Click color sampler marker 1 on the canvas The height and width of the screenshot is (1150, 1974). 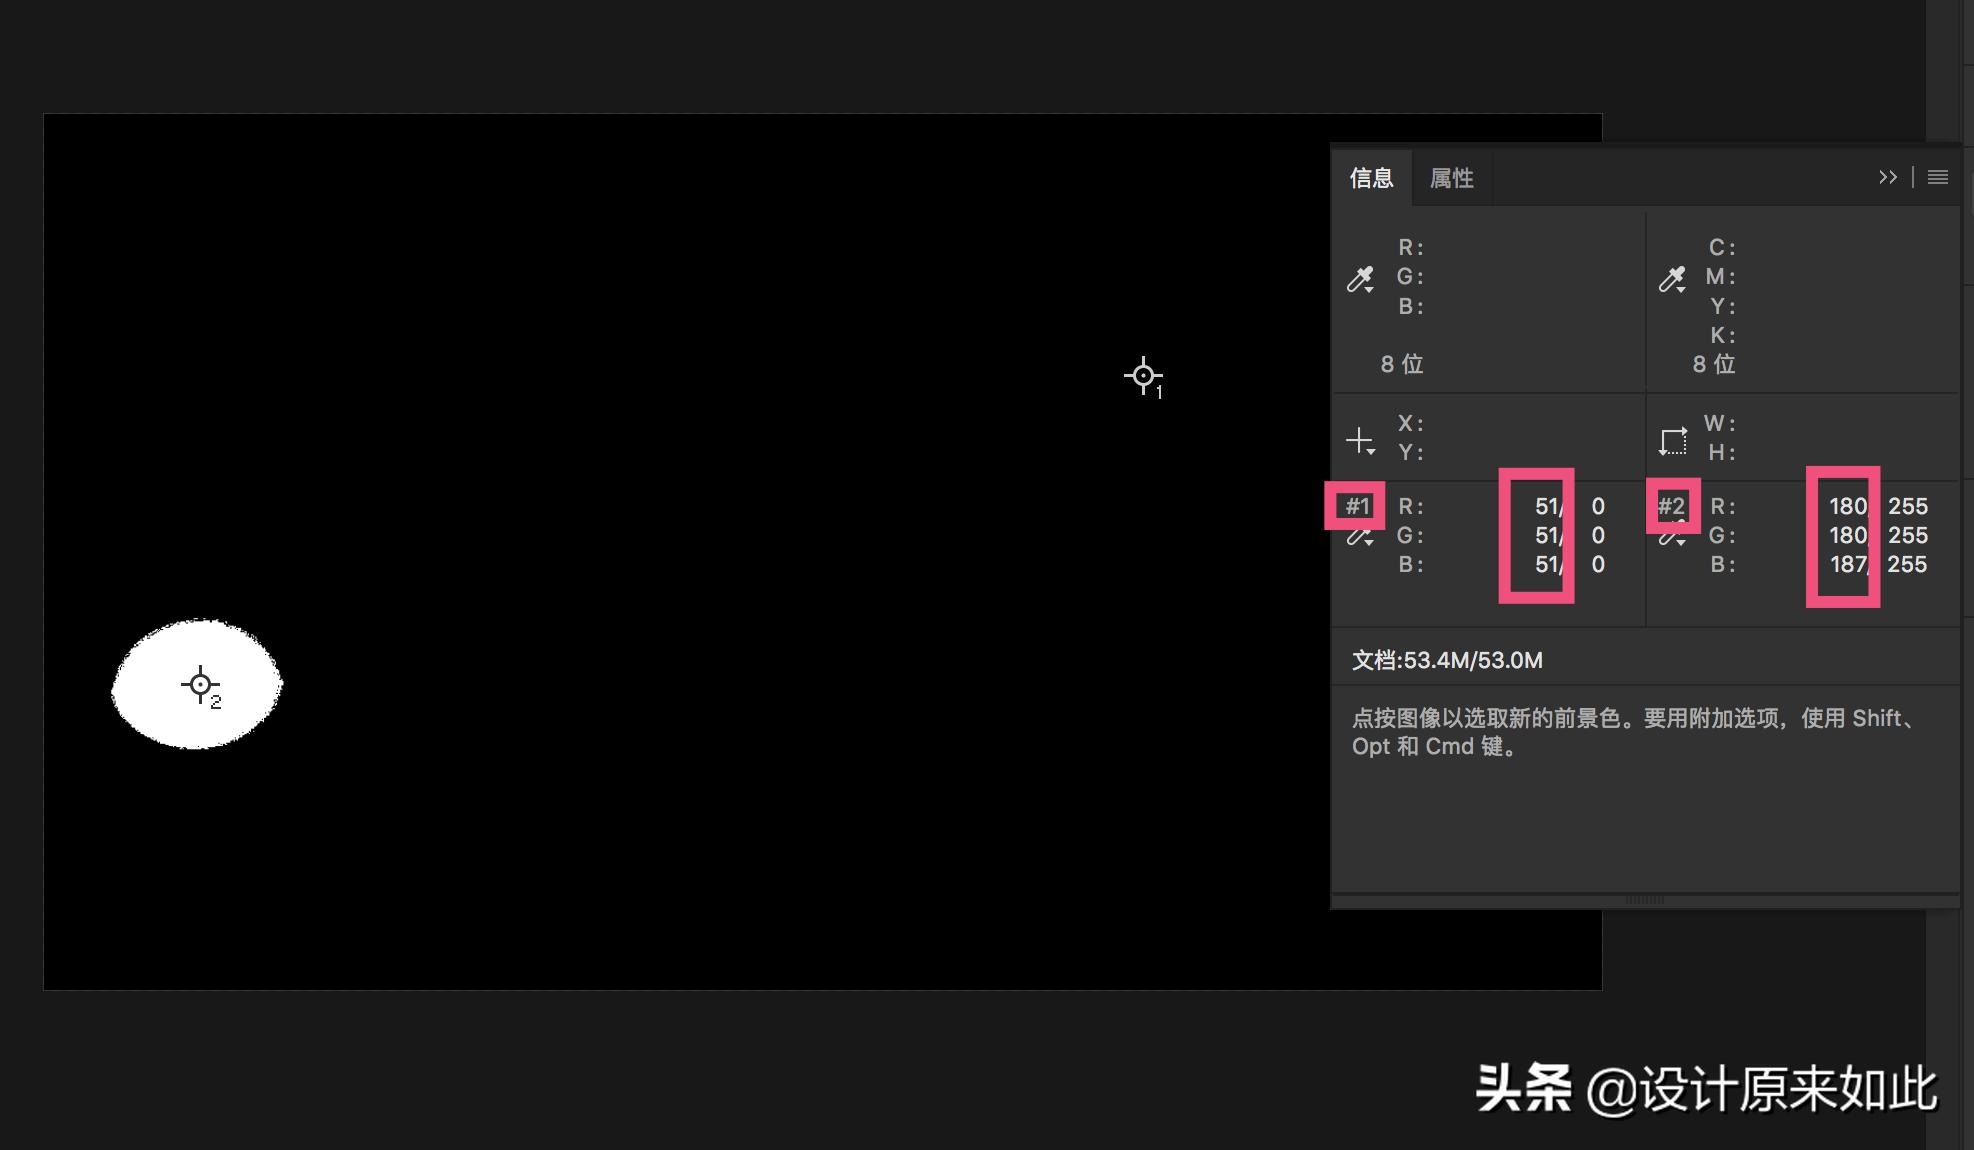[x=1144, y=377]
